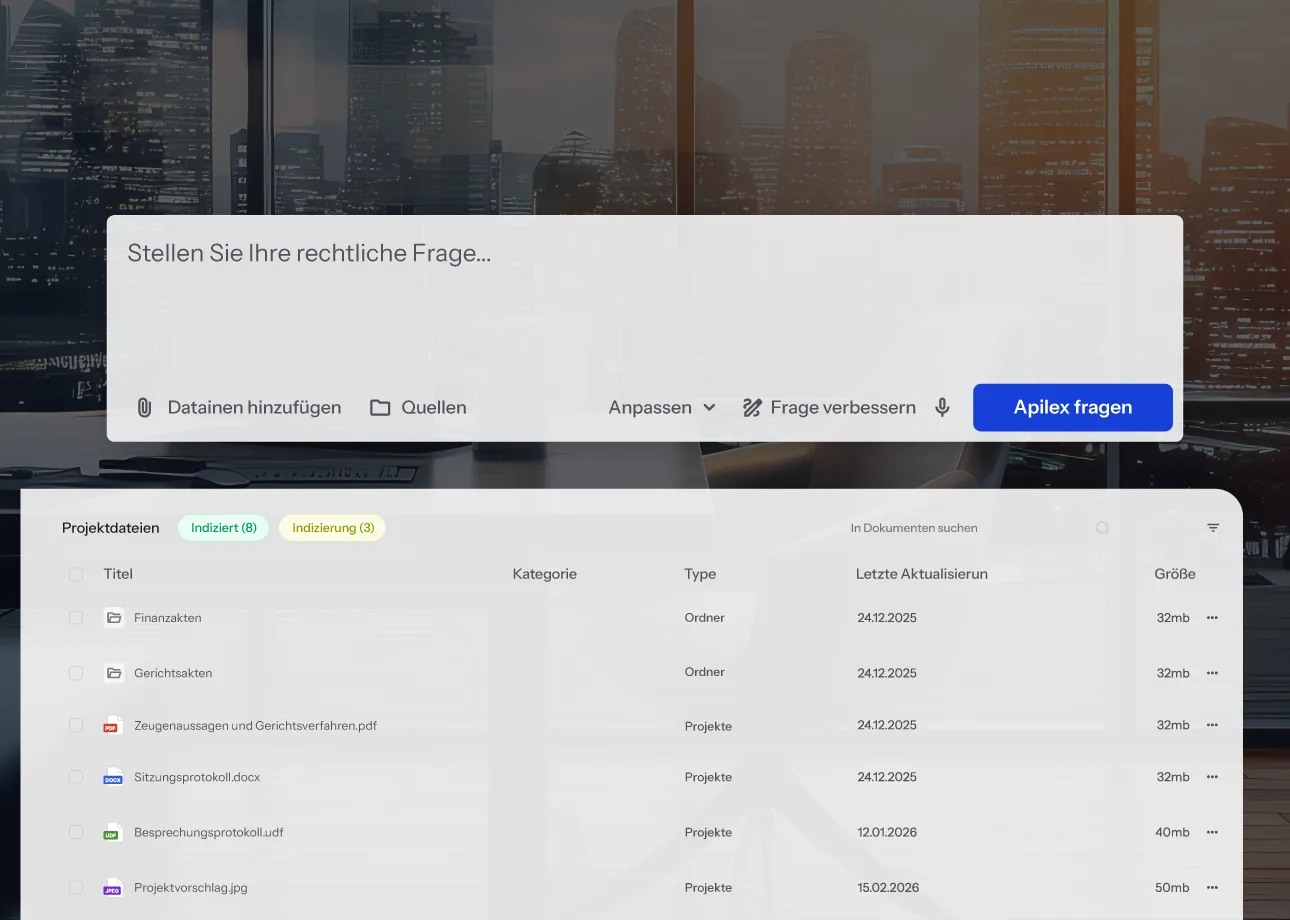Check the Finanzakten row checkbox

click(76, 618)
